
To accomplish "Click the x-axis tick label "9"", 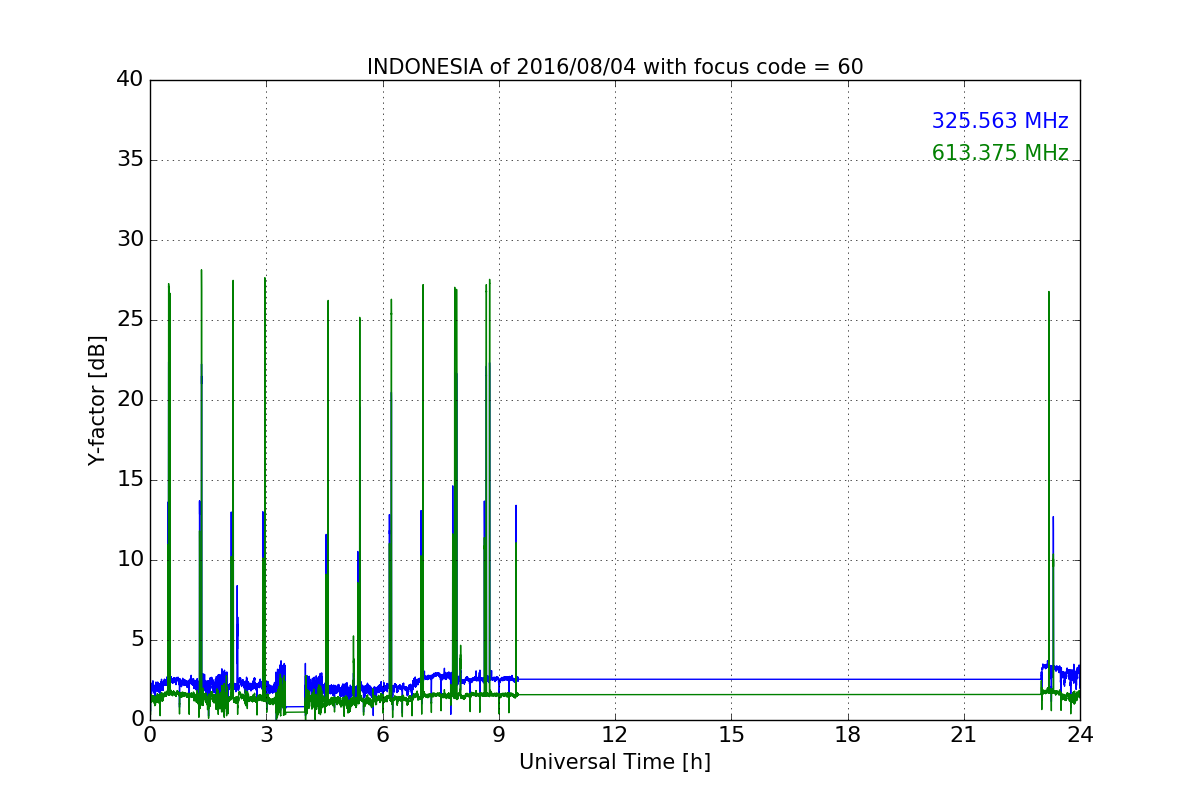I will (499, 735).
